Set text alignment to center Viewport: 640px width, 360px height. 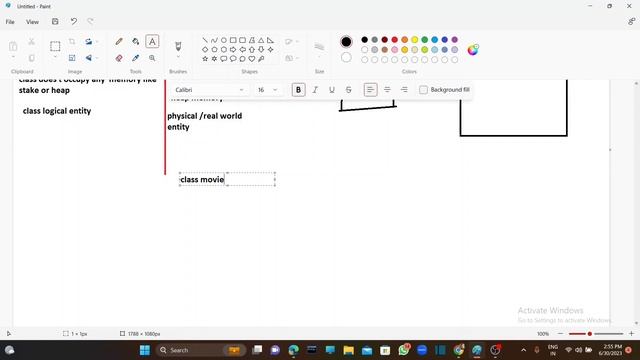[387, 90]
